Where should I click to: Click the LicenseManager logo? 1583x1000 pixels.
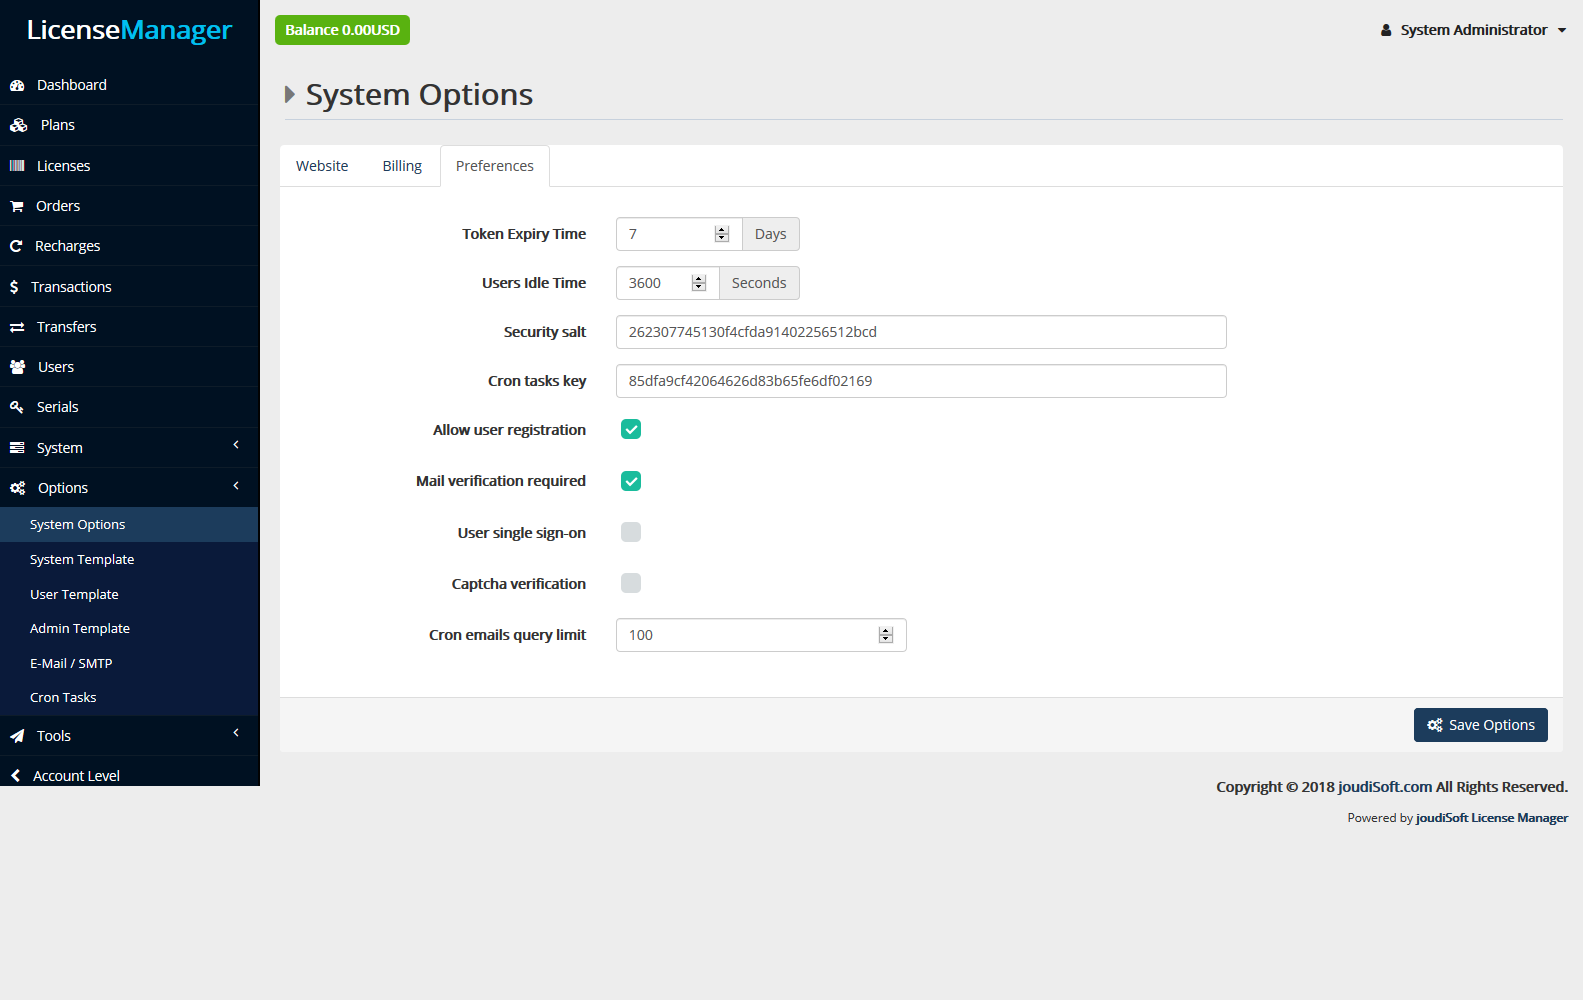(129, 30)
